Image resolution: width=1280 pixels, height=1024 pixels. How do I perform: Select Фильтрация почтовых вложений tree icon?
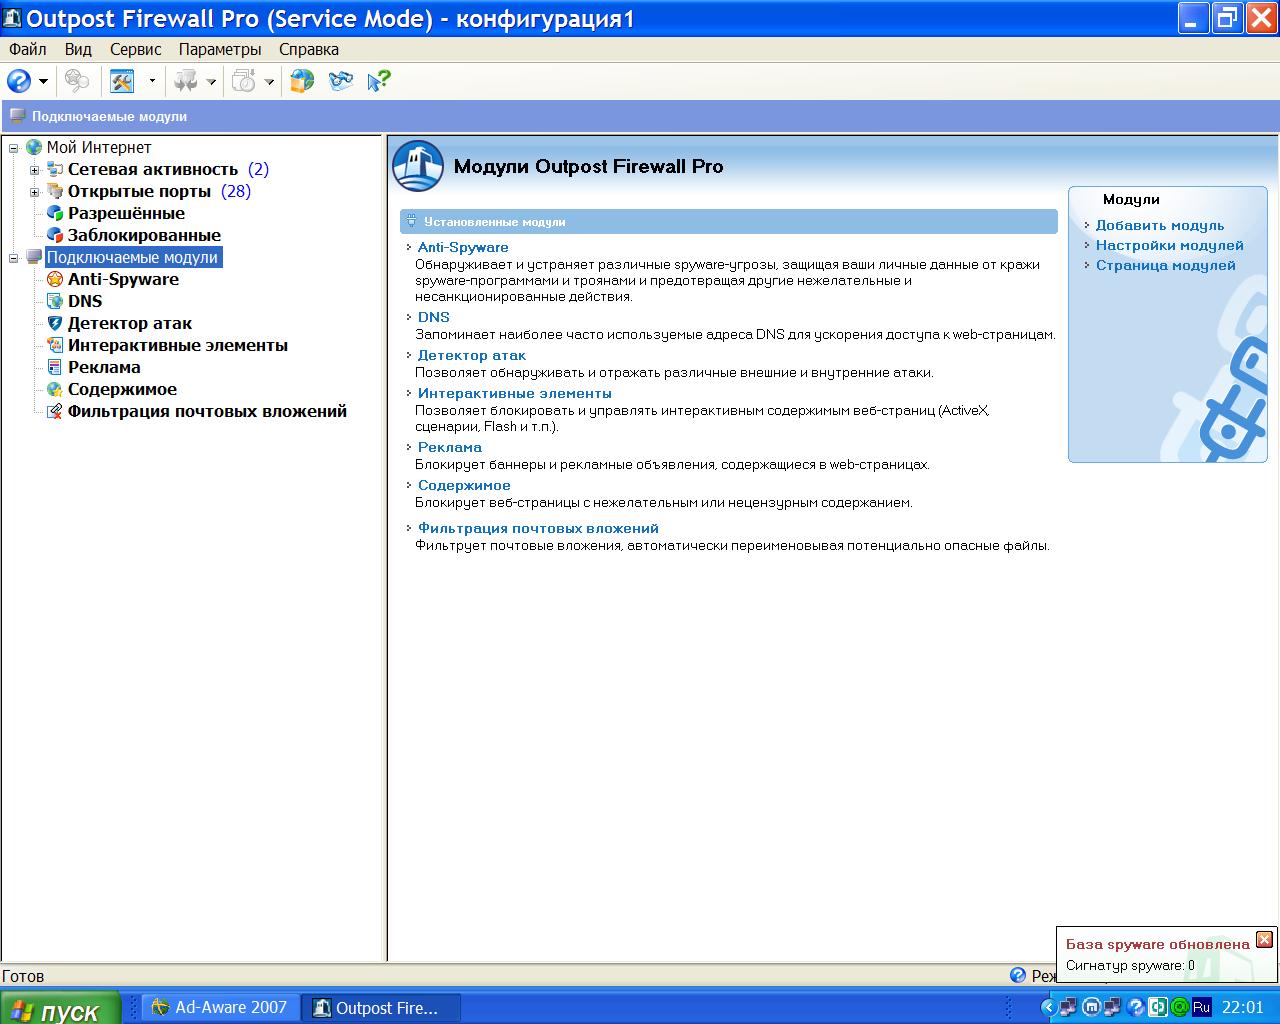click(x=55, y=411)
